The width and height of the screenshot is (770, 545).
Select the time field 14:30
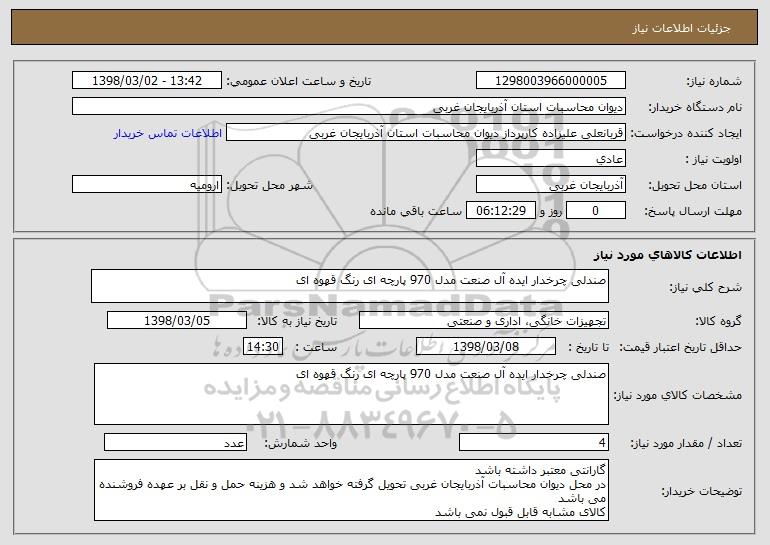coord(263,347)
